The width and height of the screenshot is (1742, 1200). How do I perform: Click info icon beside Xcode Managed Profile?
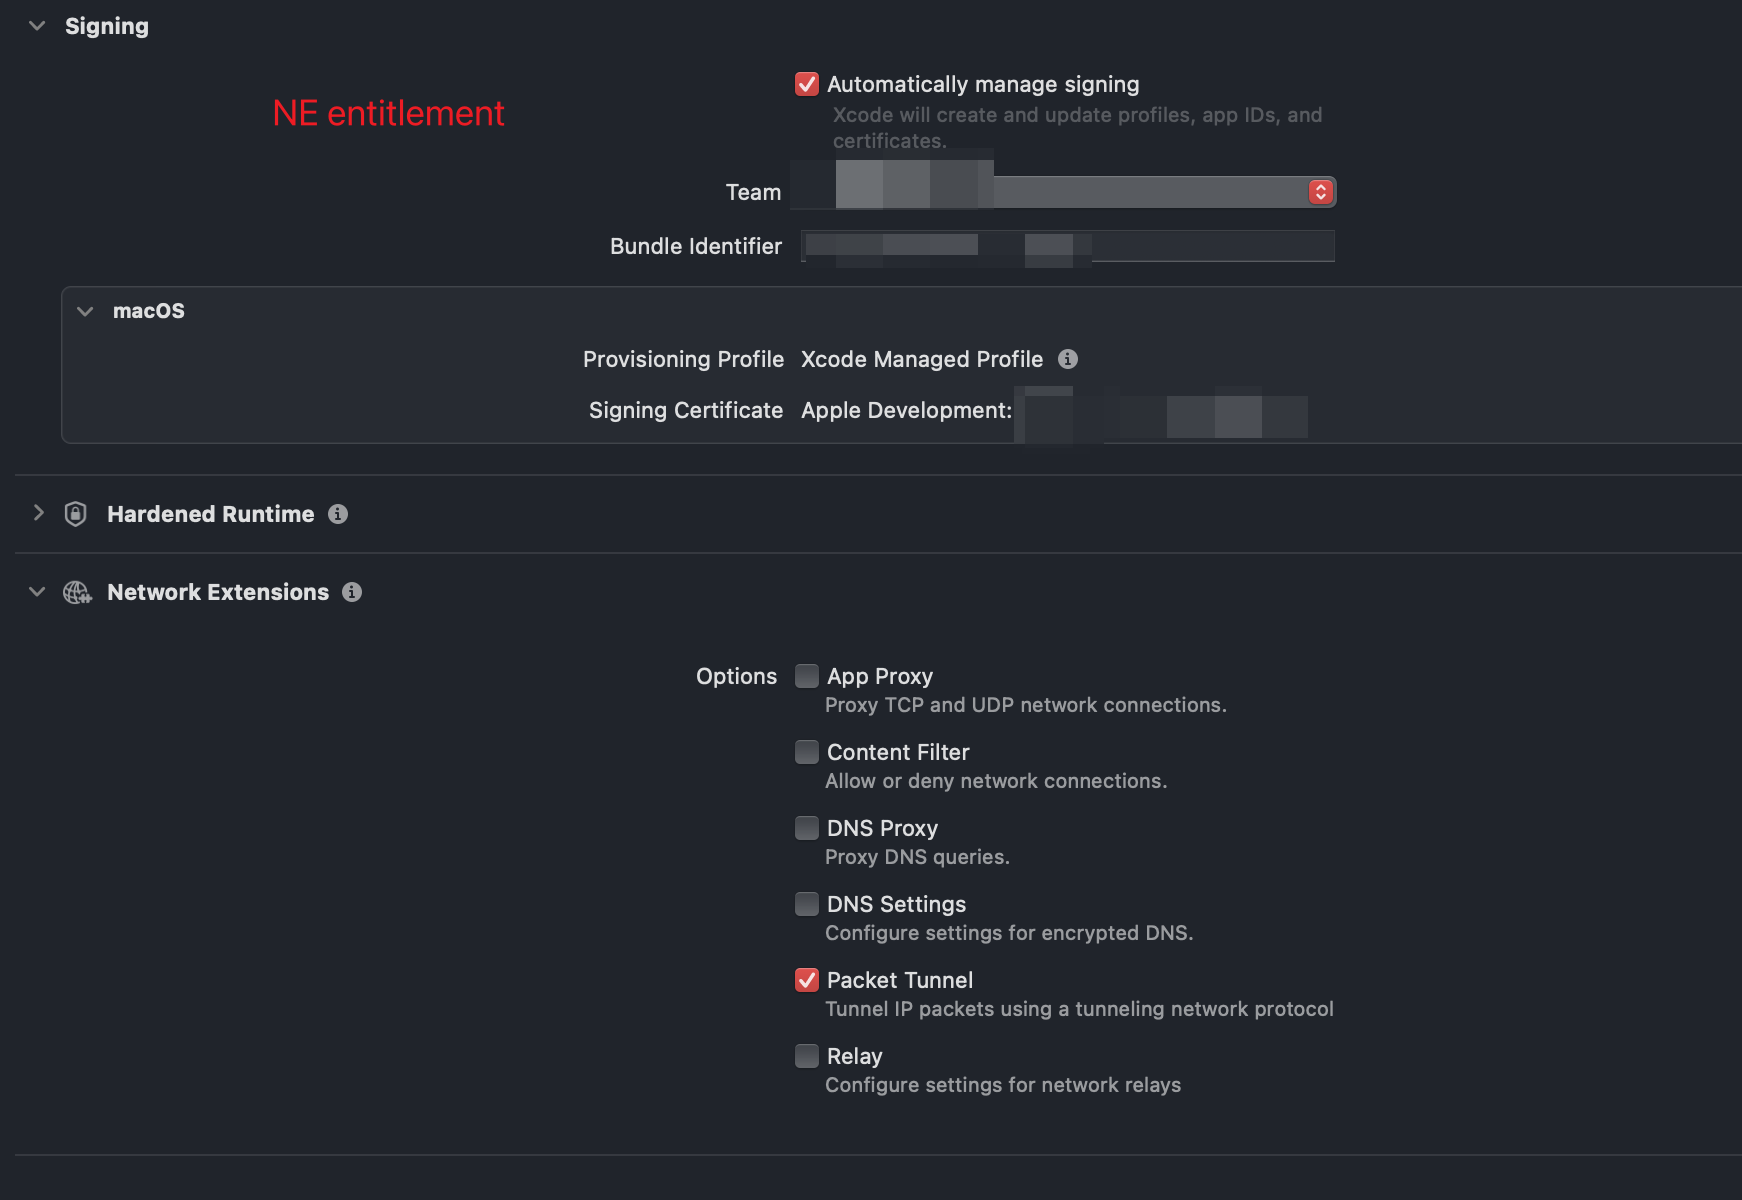1068,359
